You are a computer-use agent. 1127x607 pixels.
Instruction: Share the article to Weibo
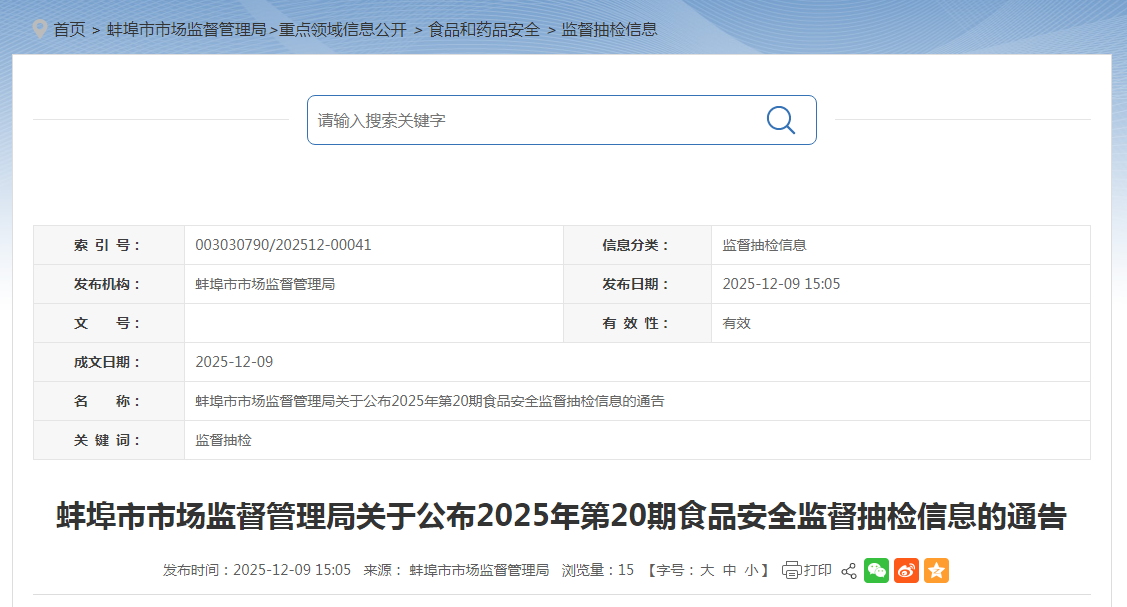tap(906, 570)
